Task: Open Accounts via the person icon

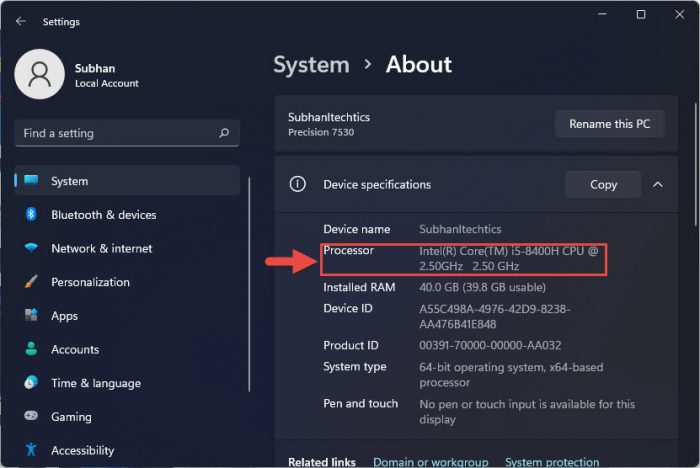Action: [31, 350]
